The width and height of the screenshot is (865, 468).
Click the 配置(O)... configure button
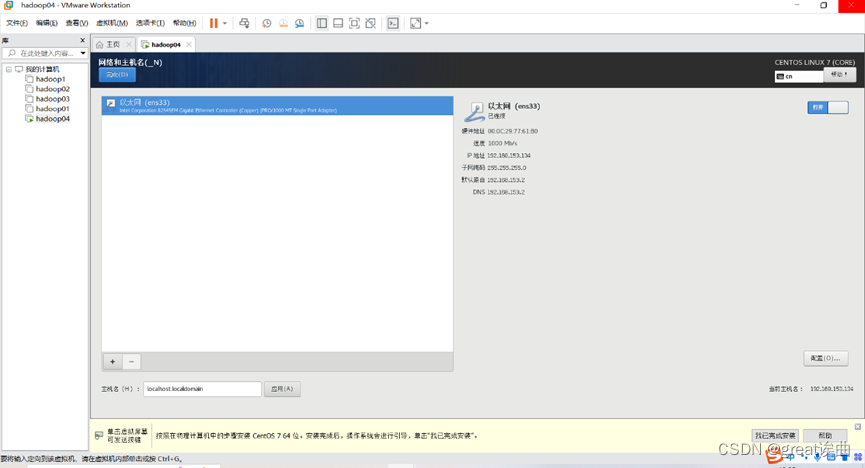pyautogui.click(x=825, y=358)
